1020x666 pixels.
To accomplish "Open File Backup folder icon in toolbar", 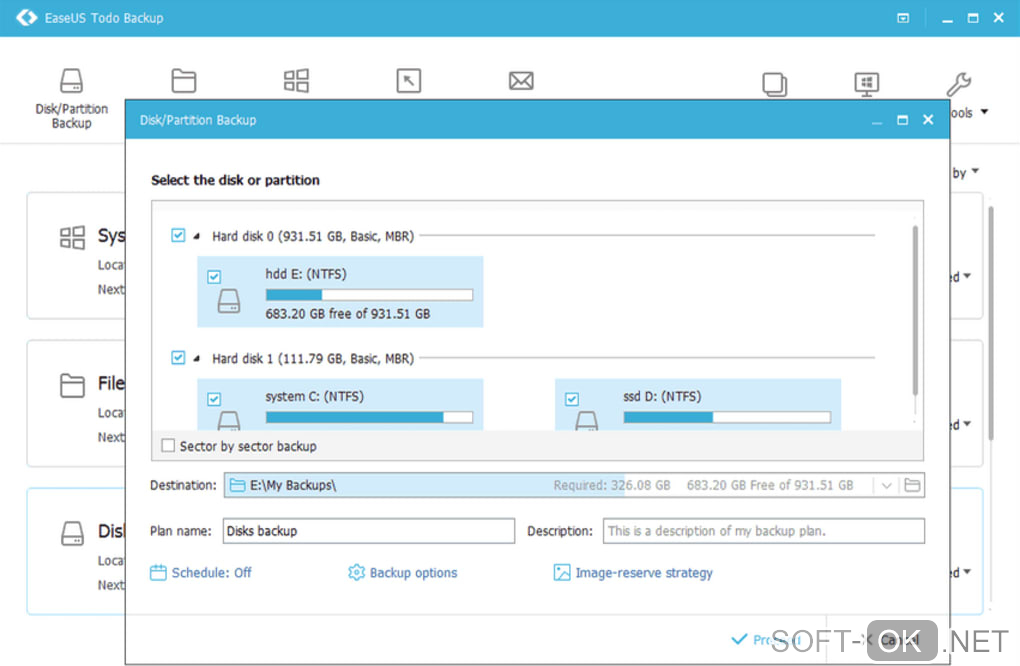I will [x=183, y=81].
